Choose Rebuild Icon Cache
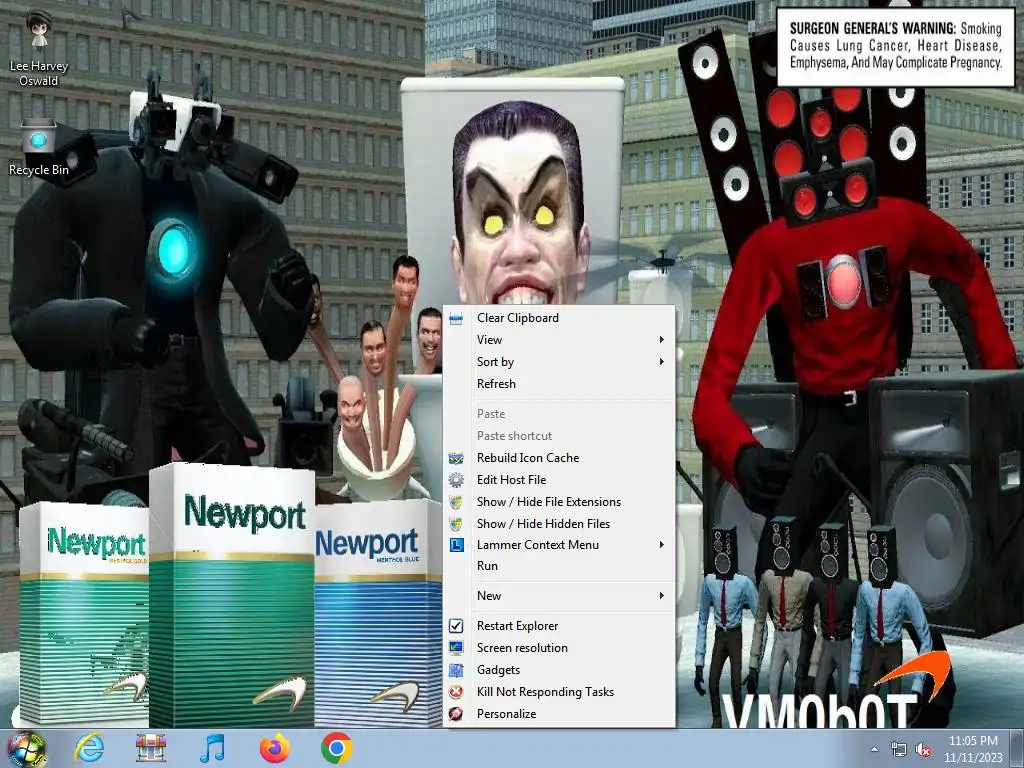Viewport: 1024px width, 768px height. 559,458
